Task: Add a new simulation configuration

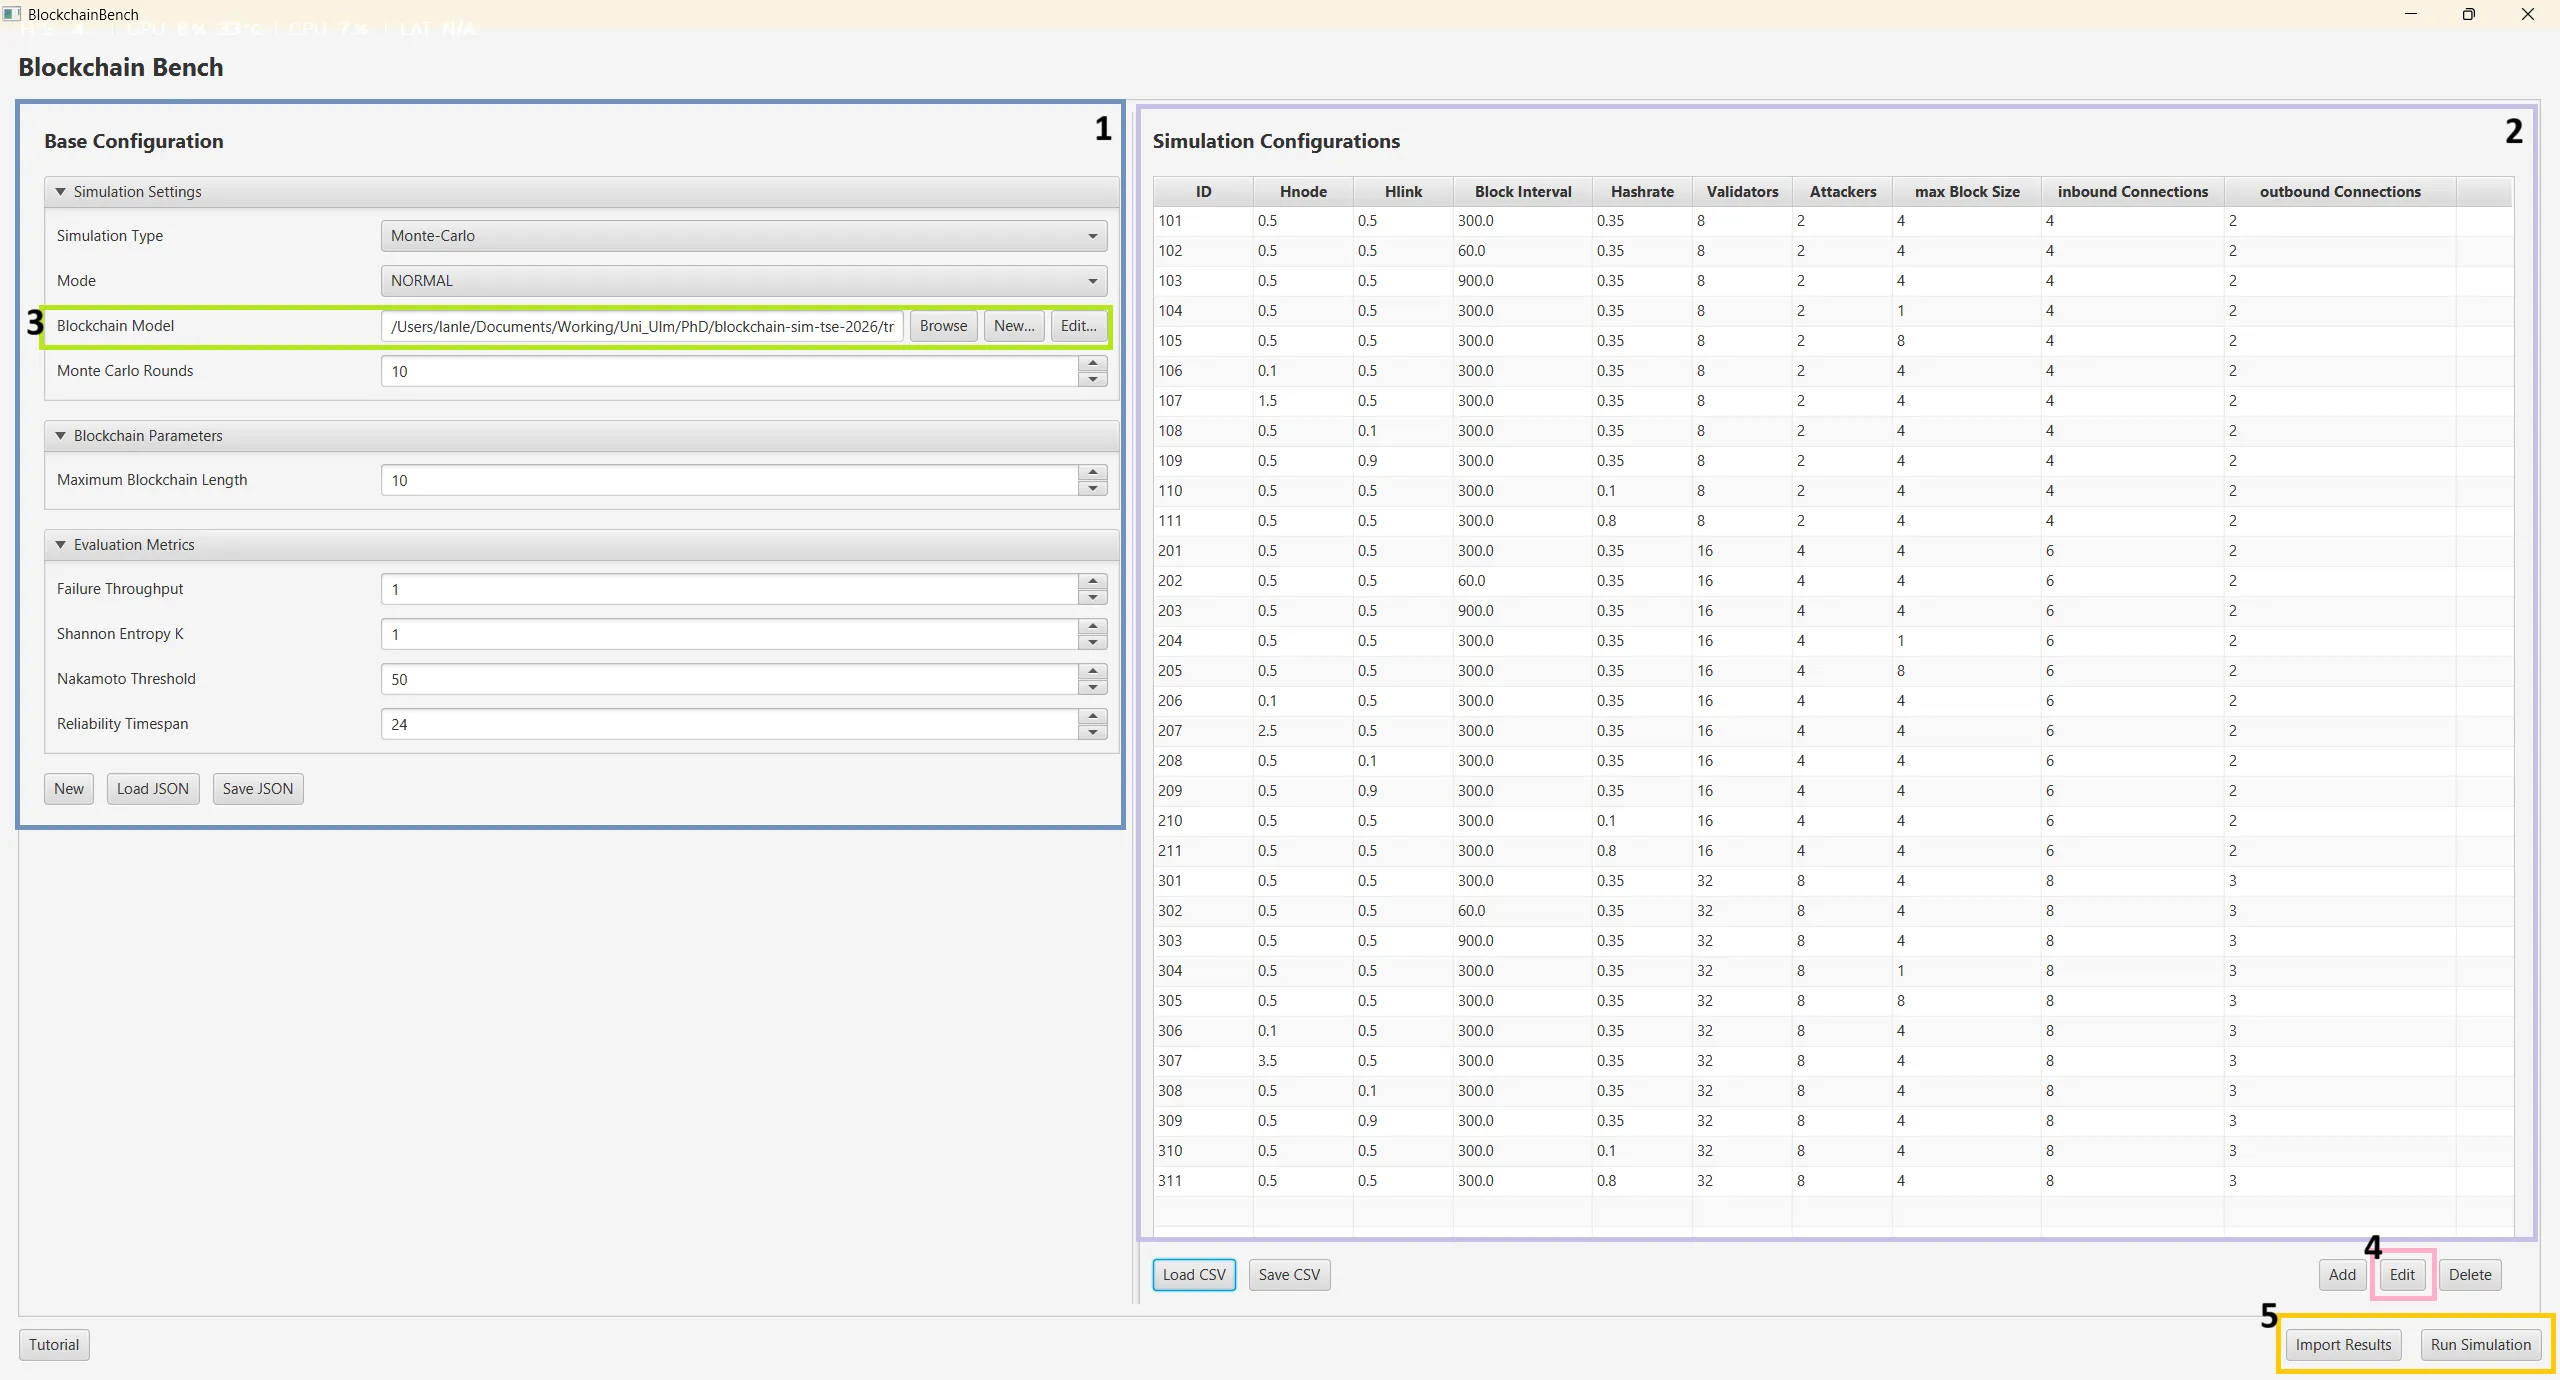Action: [x=2342, y=1275]
